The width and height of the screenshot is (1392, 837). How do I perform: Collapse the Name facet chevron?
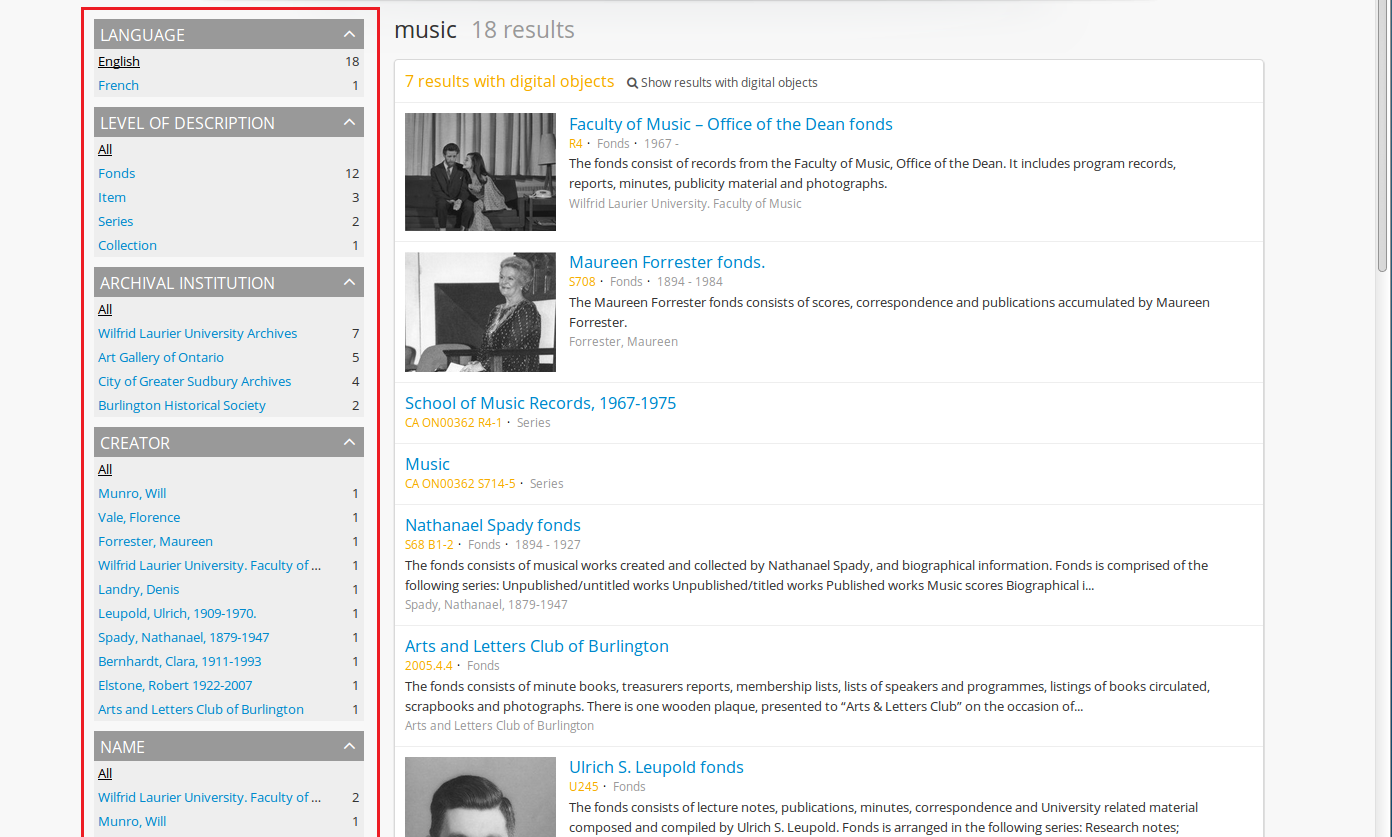click(x=349, y=747)
